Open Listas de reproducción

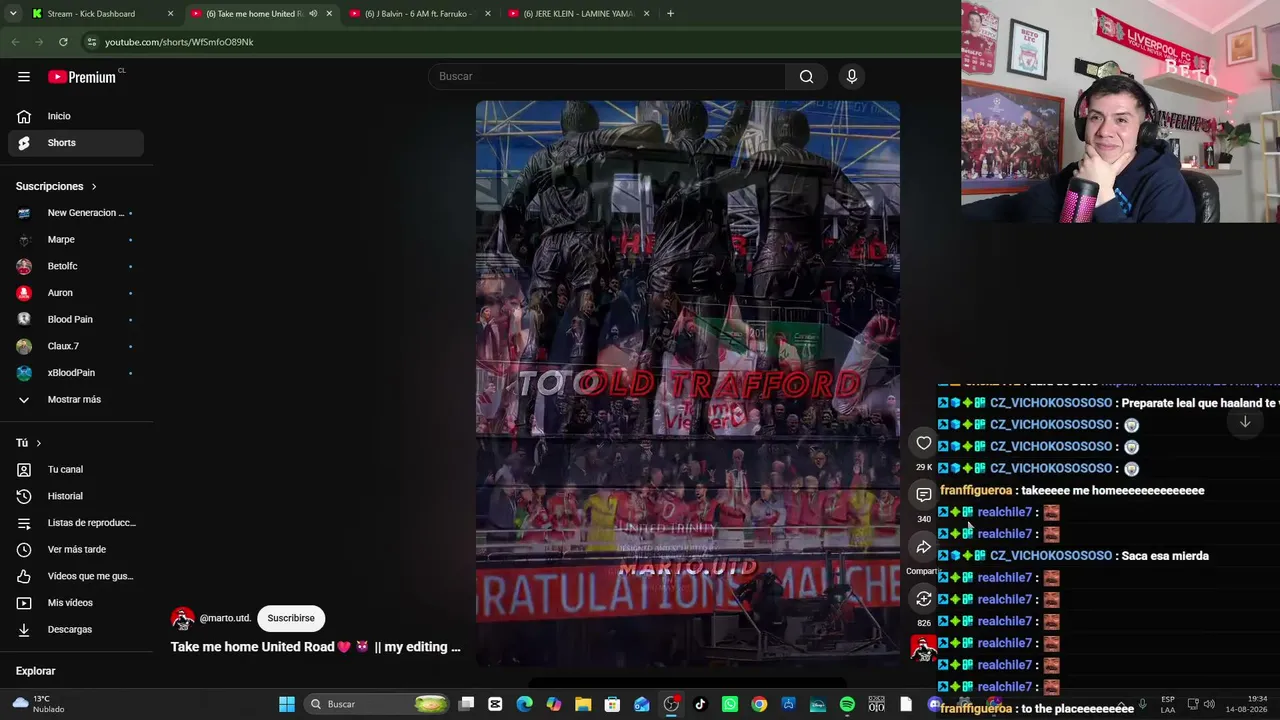76,523
